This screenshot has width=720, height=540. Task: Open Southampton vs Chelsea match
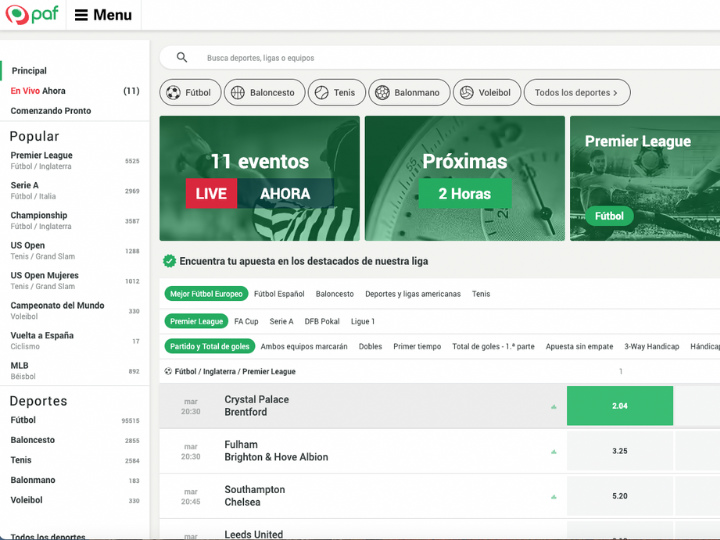(x=255, y=496)
